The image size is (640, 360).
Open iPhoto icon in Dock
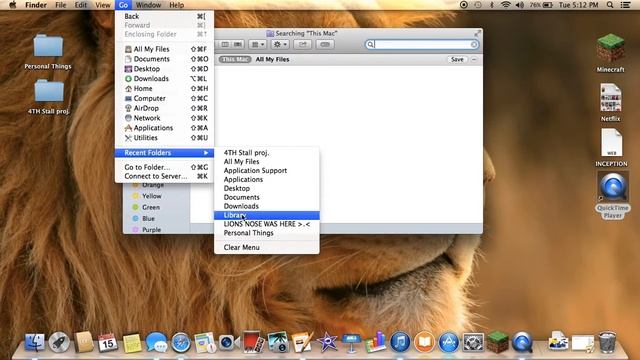point(278,342)
